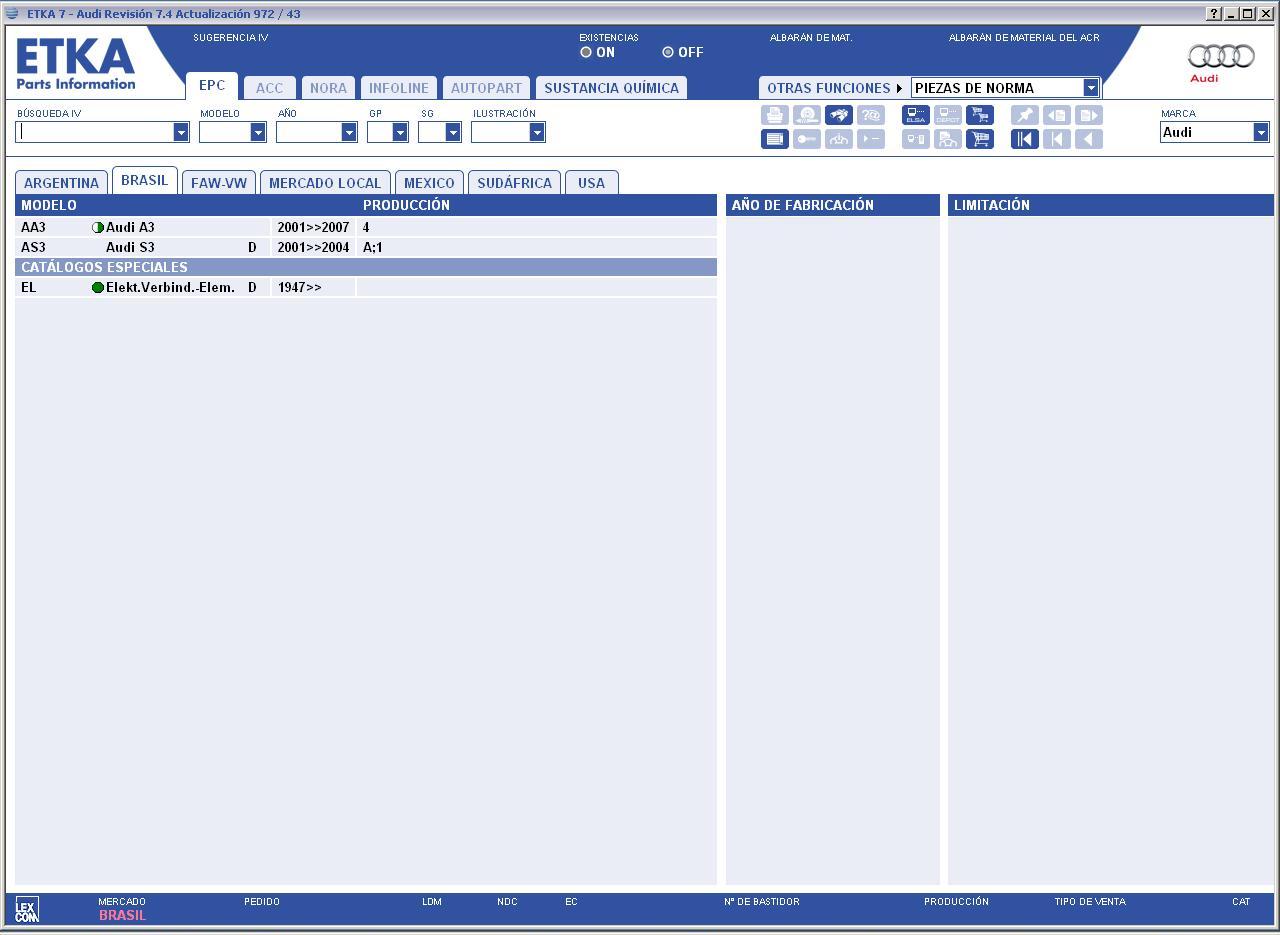Click the green full-circle icon beside Elekt.Verbind.-Elem.

98,287
